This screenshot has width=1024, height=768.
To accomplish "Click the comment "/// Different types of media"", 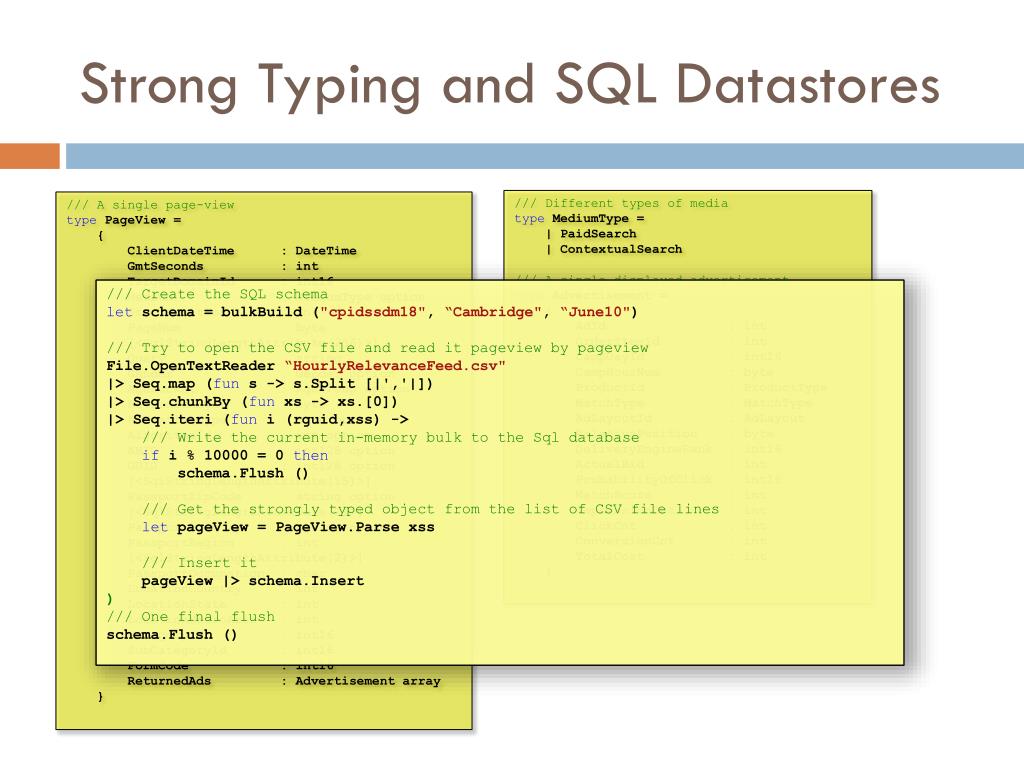I will point(621,203).
